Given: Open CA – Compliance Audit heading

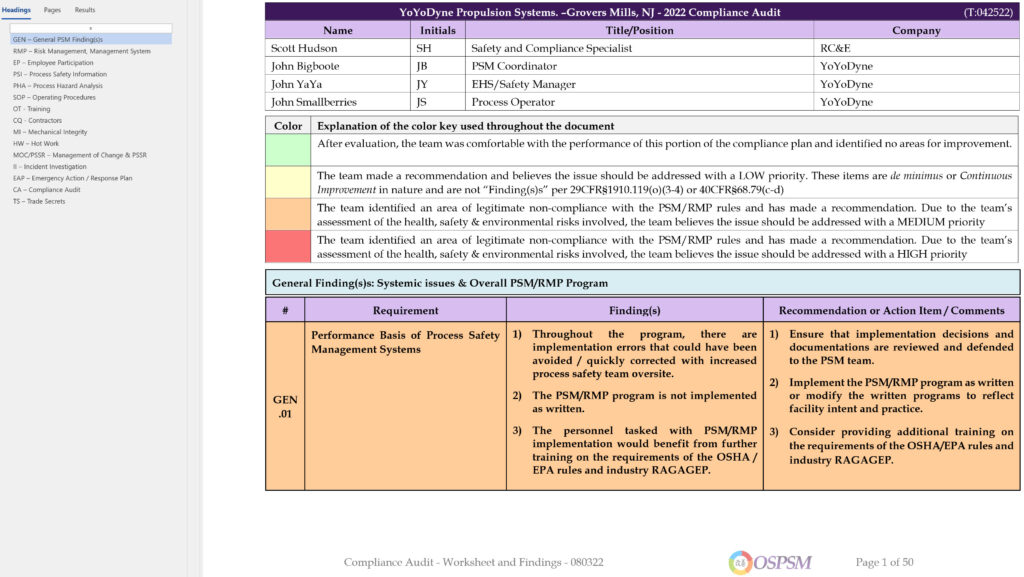Looking at the screenshot, I should (46, 190).
